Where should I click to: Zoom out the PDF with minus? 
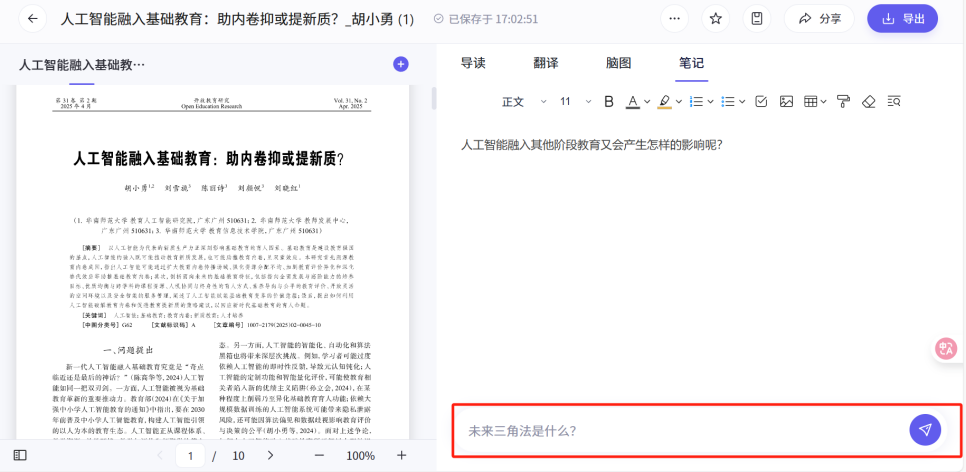[319, 455]
